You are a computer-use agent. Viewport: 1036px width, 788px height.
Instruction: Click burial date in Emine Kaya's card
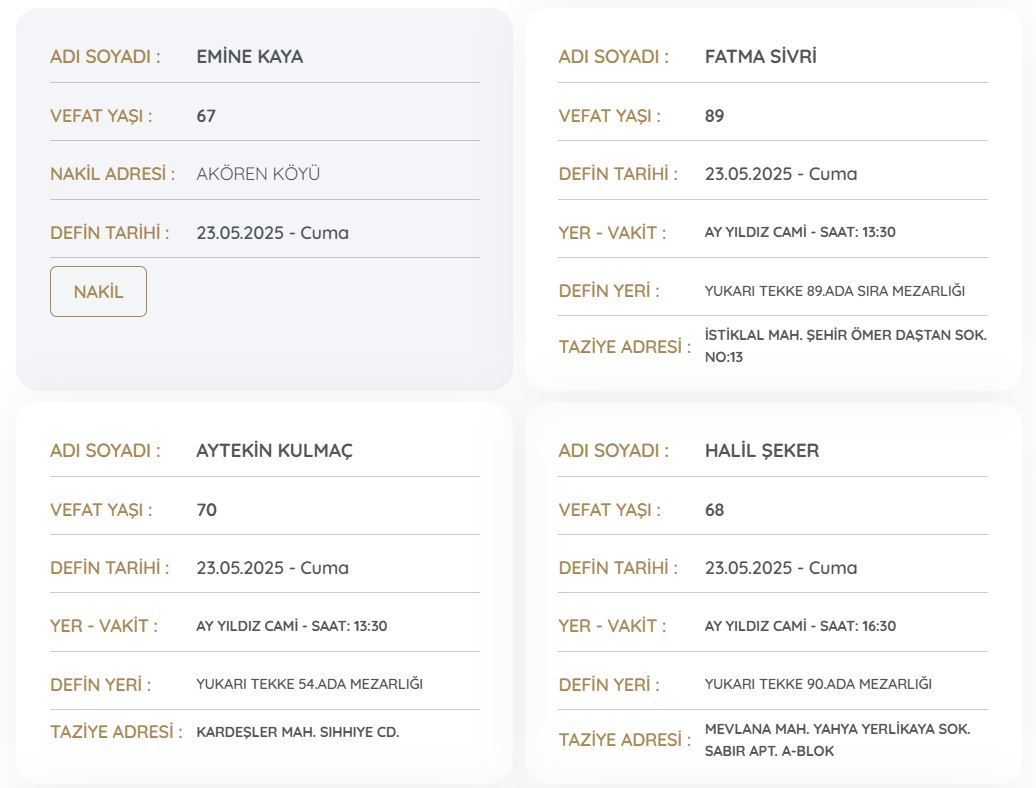pyautogui.click(x=272, y=233)
